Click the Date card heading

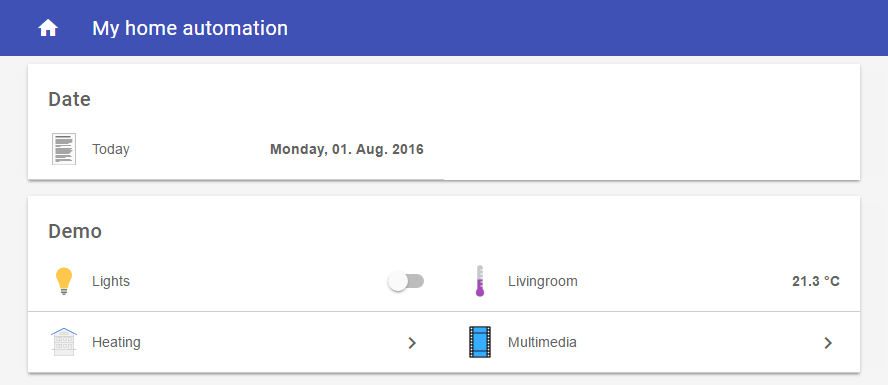tap(70, 100)
